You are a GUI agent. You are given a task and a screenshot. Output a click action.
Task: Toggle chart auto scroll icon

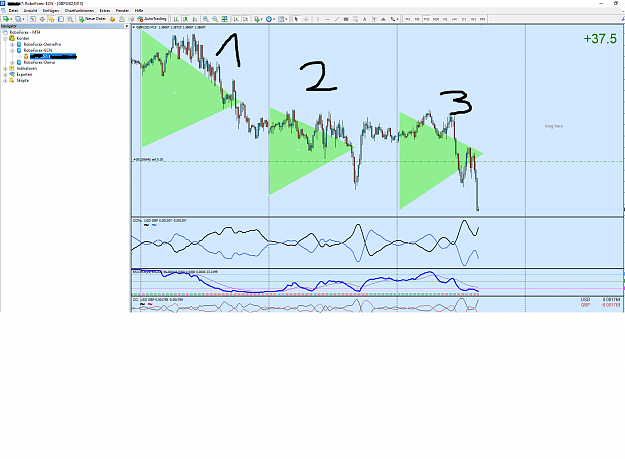(x=236, y=19)
